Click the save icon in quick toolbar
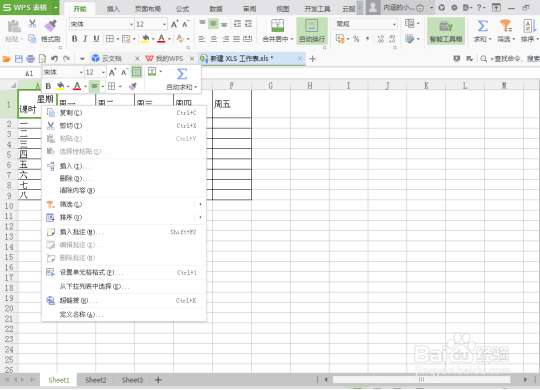The height and width of the screenshot is (390, 540). [19, 59]
